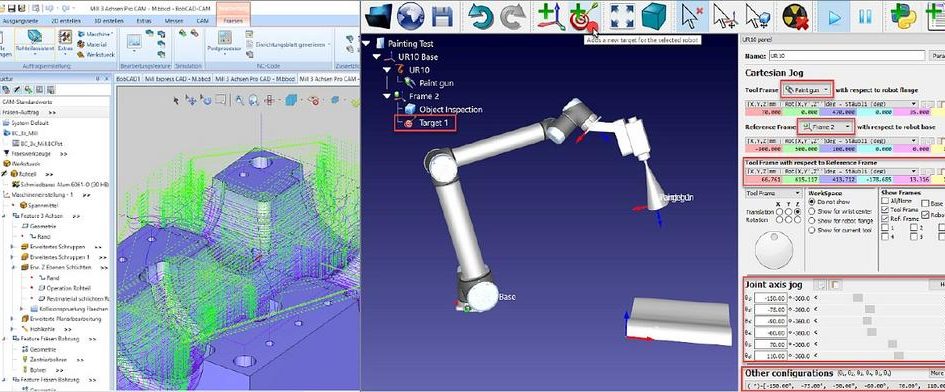Save the station with floppy disk icon
The image size is (945, 392).
[x=442, y=16]
